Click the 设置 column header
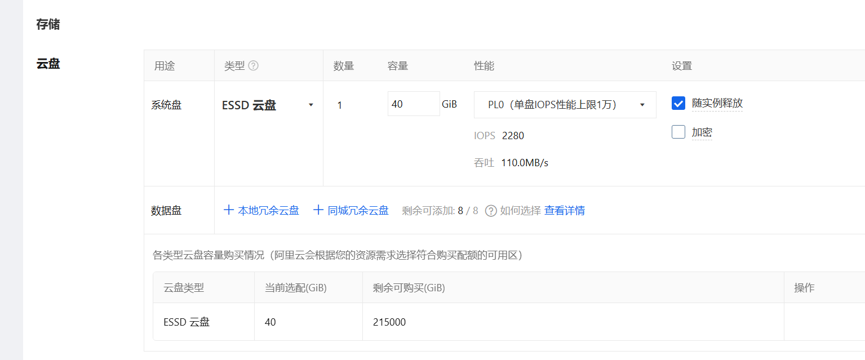This screenshot has height=360, width=865. point(681,66)
